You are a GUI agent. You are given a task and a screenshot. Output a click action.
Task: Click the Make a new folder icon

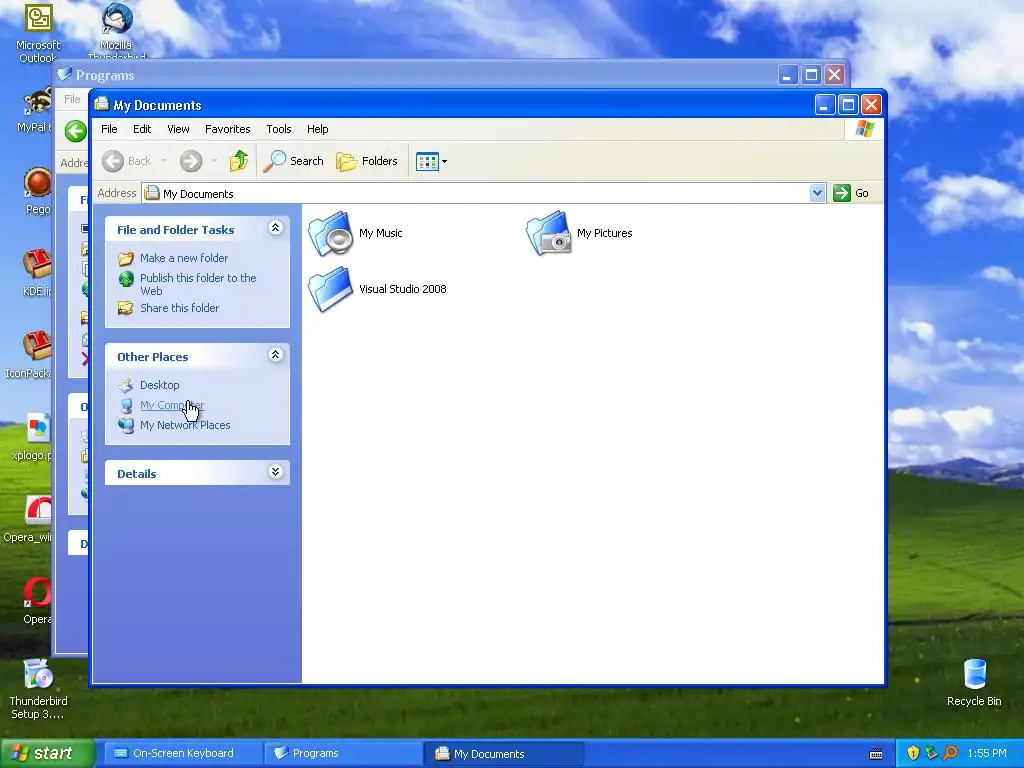[x=125, y=259]
